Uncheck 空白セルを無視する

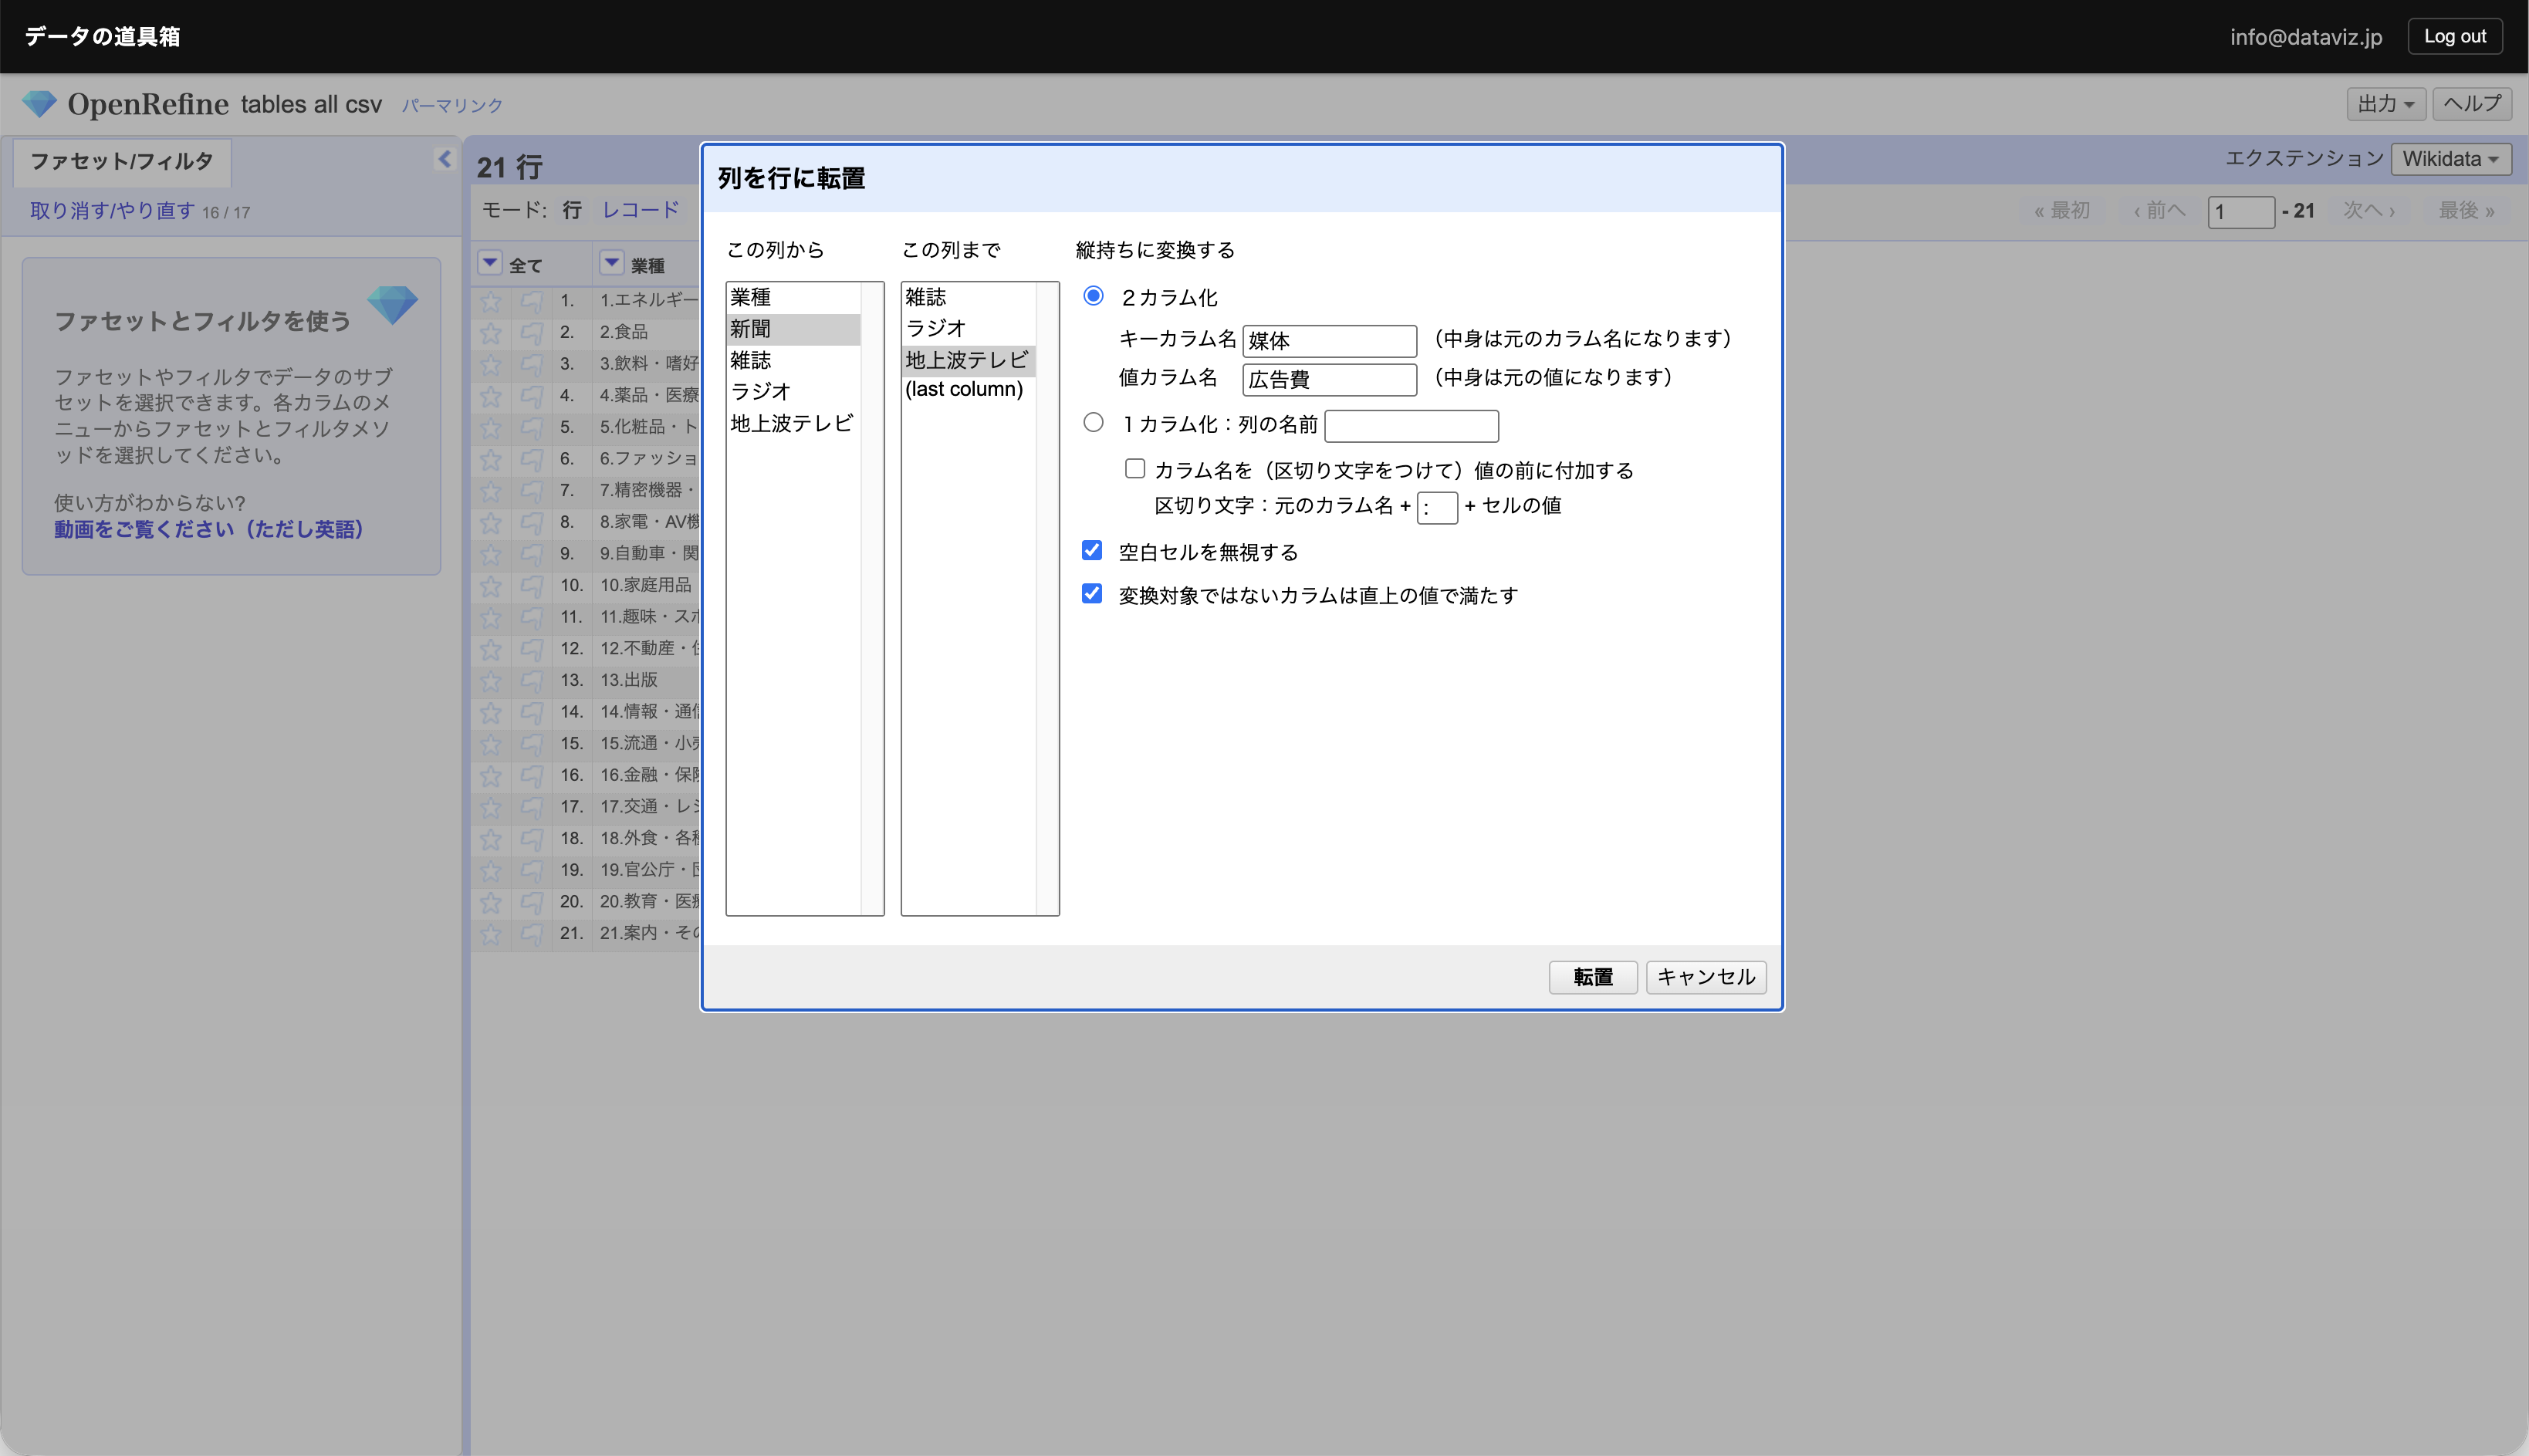pyautogui.click(x=1091, y=550)
